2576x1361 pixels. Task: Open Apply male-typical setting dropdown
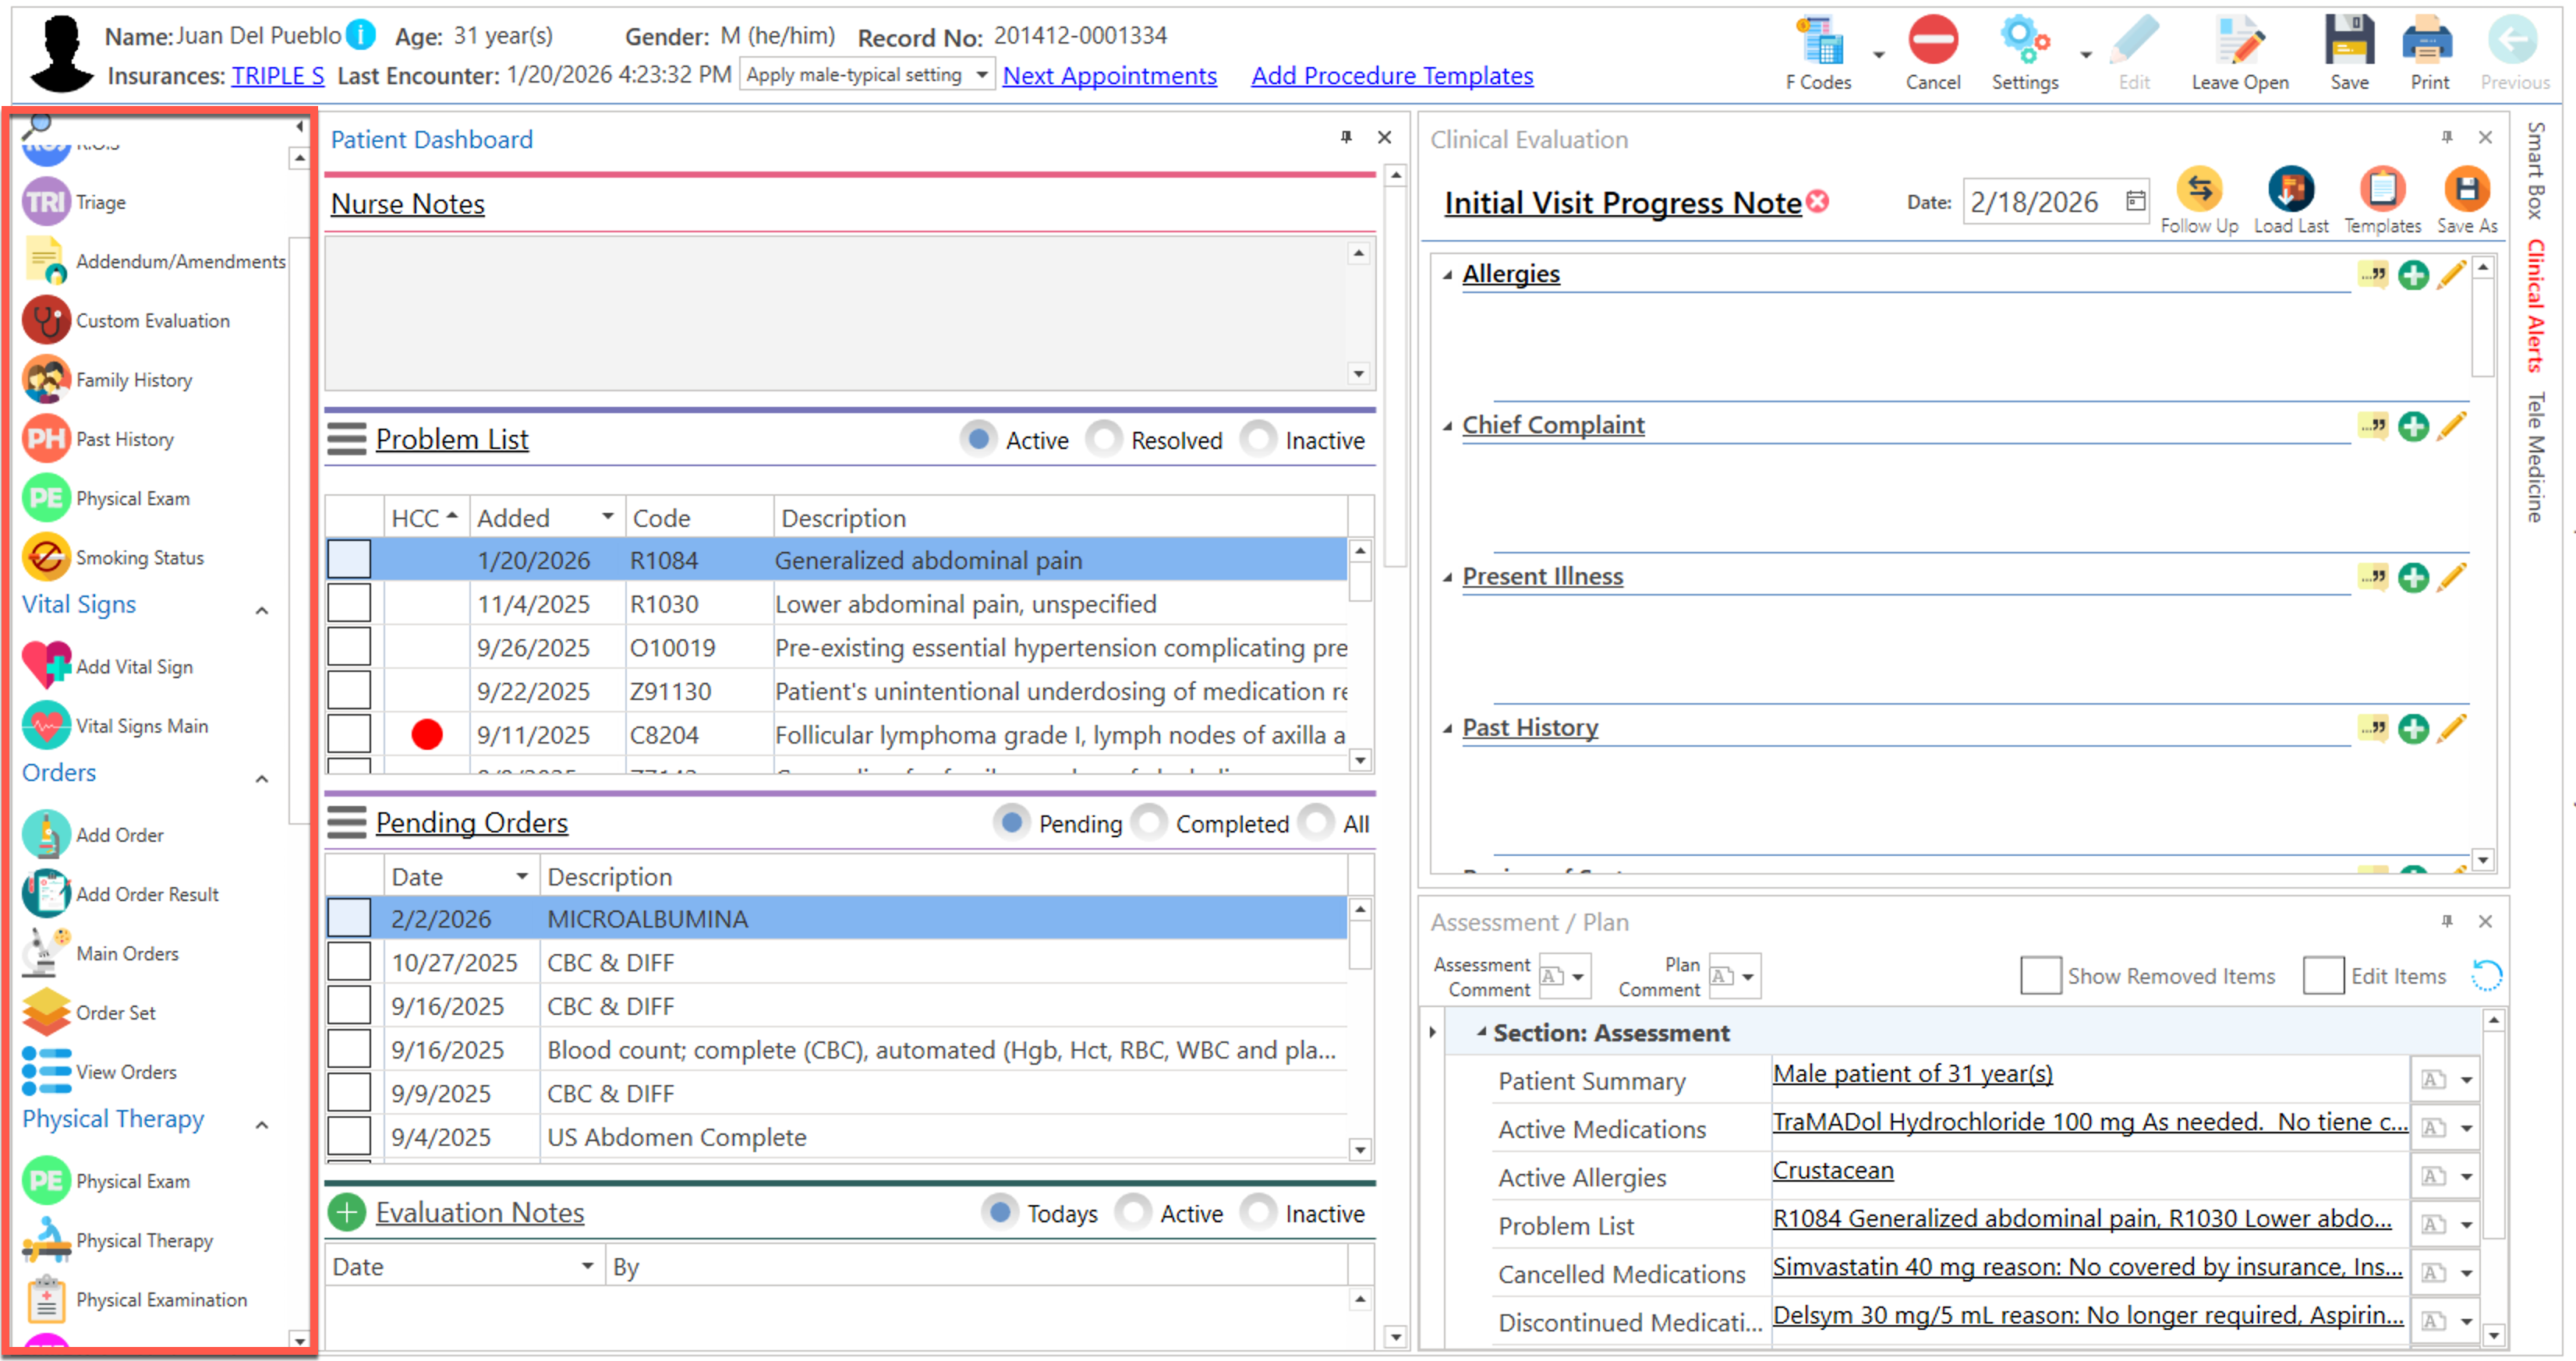coord(981,75)
